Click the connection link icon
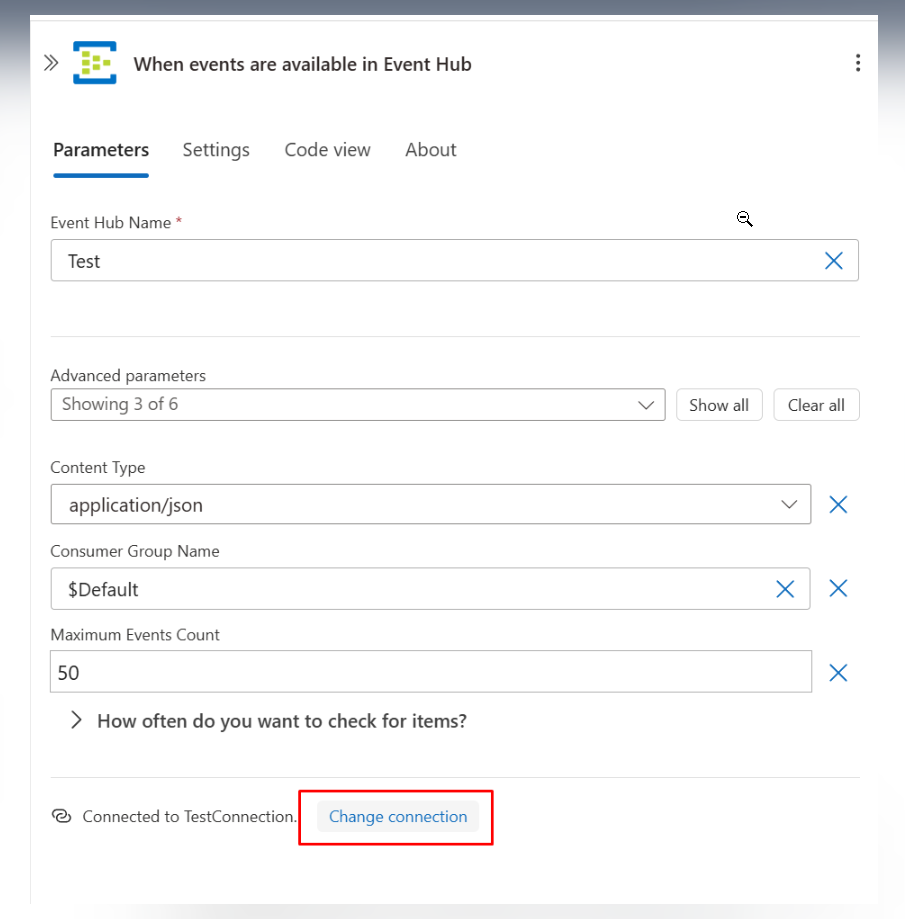Image resolution: width=905 pixels, height=919 pixels. coord(61,816)
